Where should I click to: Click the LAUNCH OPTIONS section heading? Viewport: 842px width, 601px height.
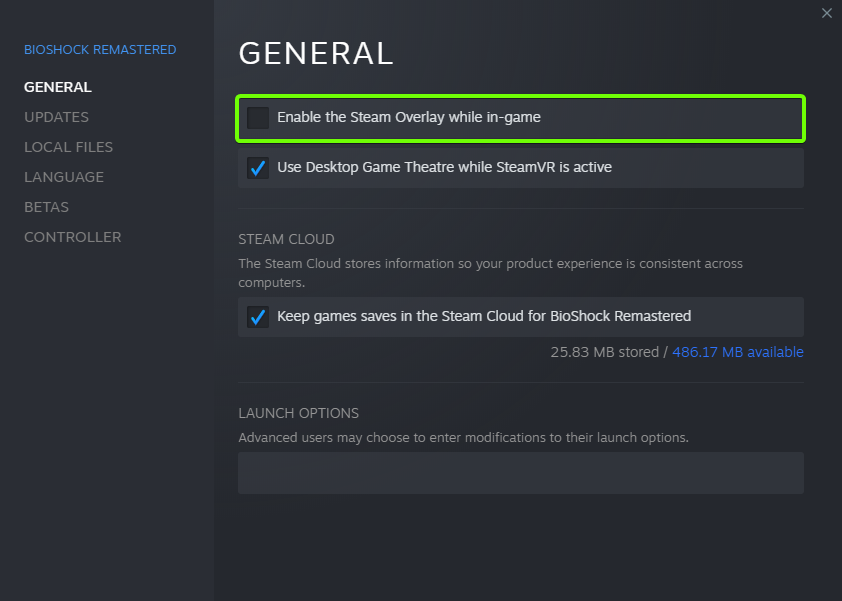coord(298,413)
